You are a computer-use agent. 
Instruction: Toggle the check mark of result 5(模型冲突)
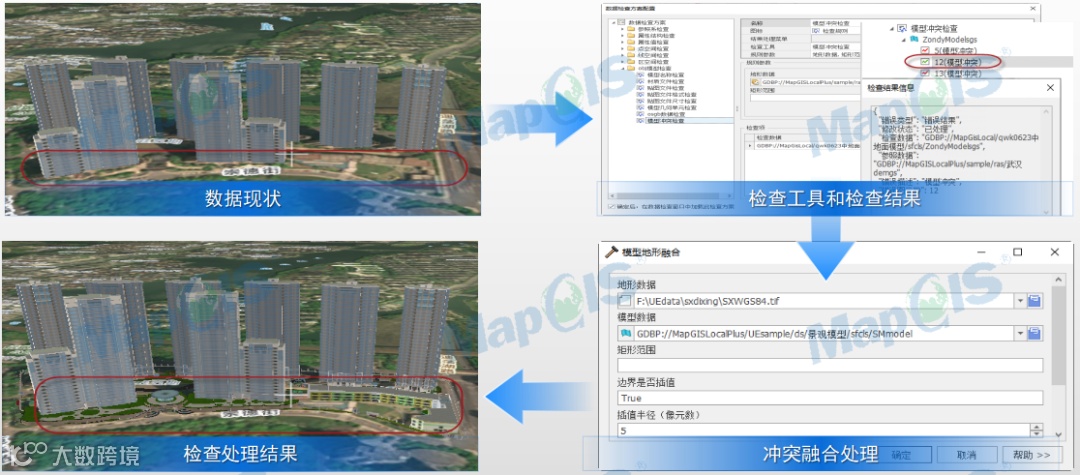tap(926, 51)
